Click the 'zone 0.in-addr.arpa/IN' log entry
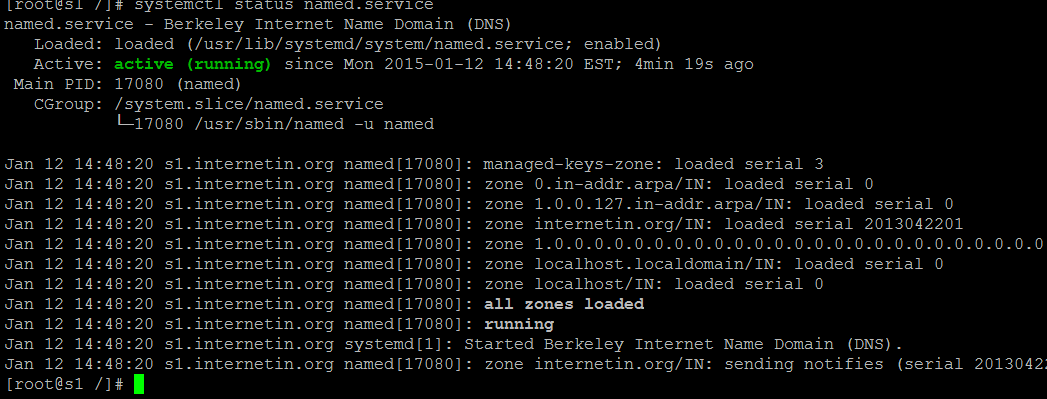 596,184
